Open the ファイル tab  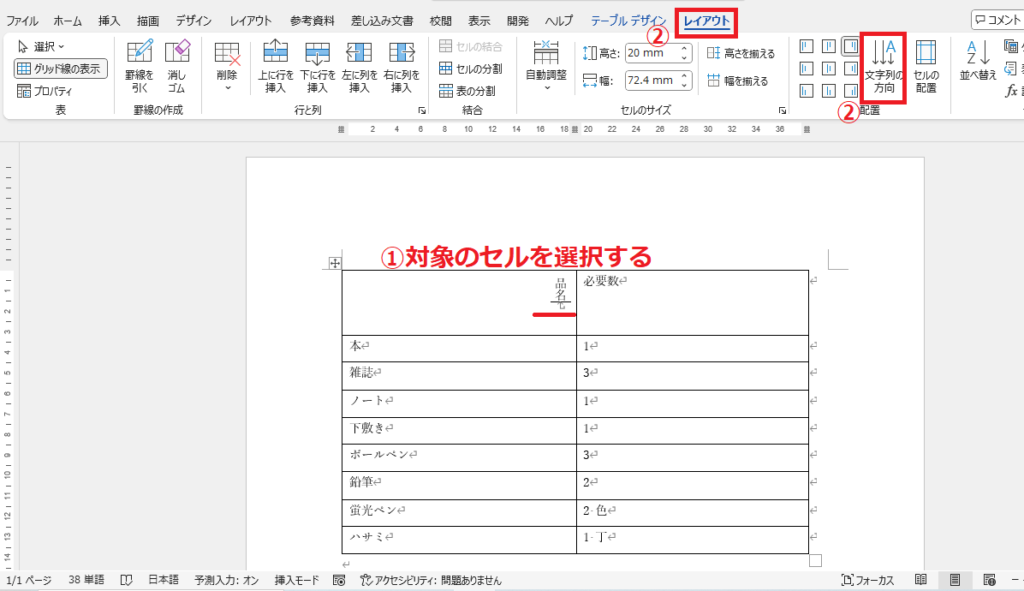click(x=22, y=21)
